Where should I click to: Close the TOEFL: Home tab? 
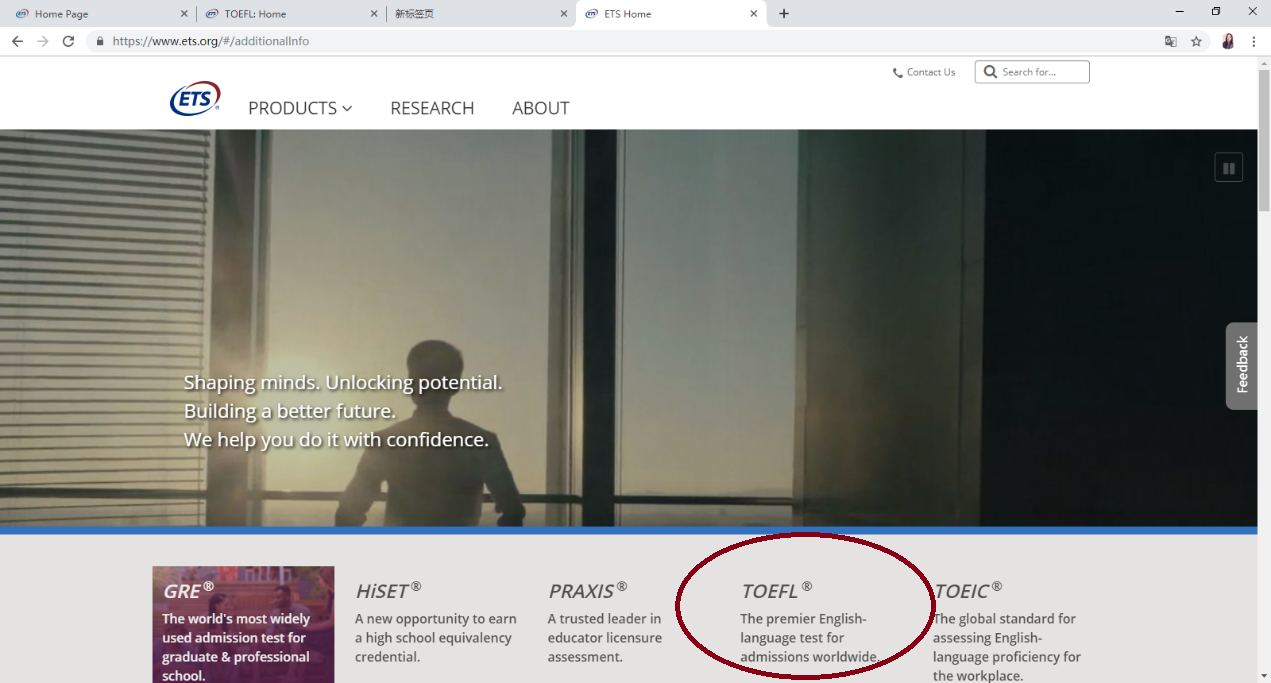(374, 14)
